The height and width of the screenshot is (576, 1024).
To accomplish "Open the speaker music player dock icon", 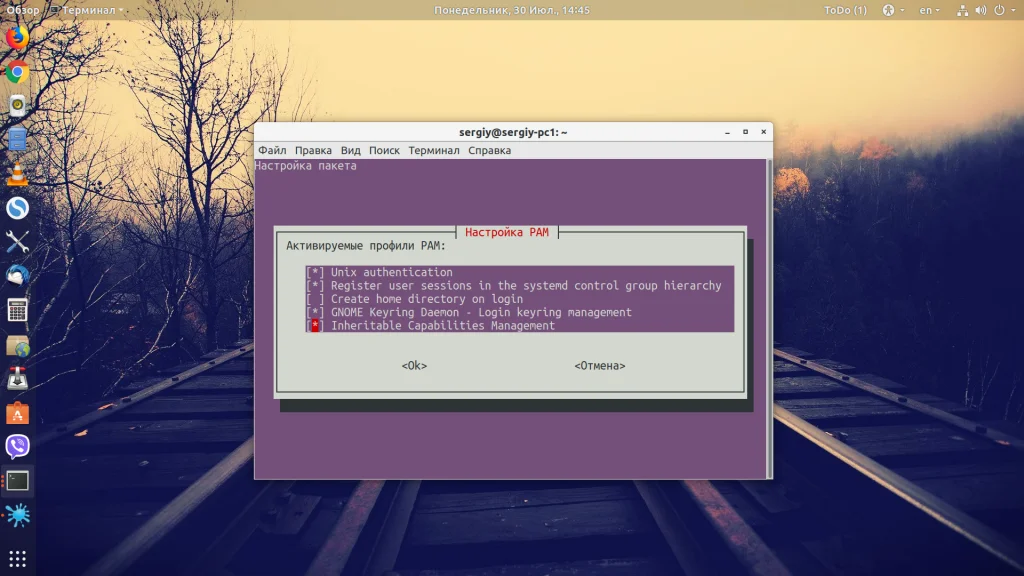I will tap(18, 106).
